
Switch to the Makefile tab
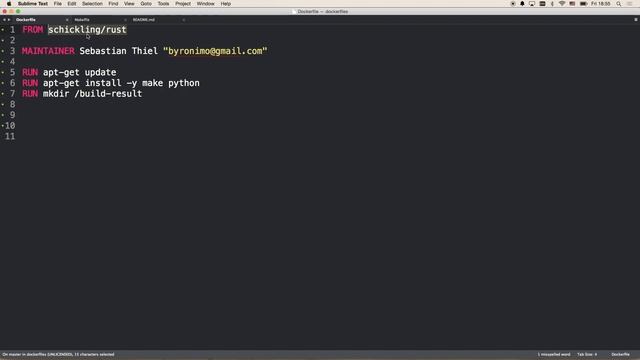pos(82,20)
